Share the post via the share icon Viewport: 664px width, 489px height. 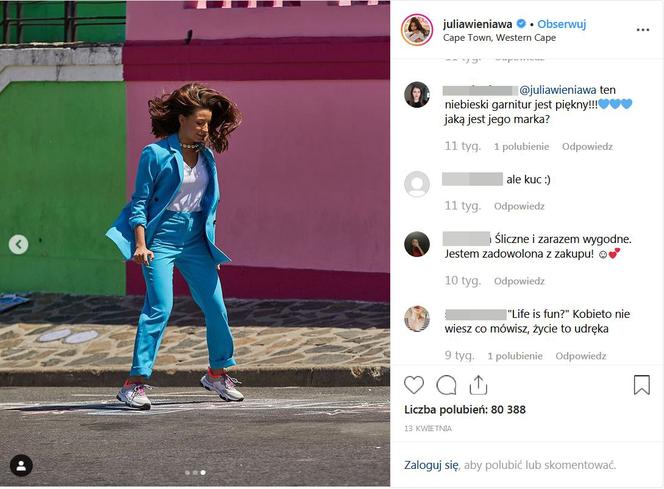(479, 385)
